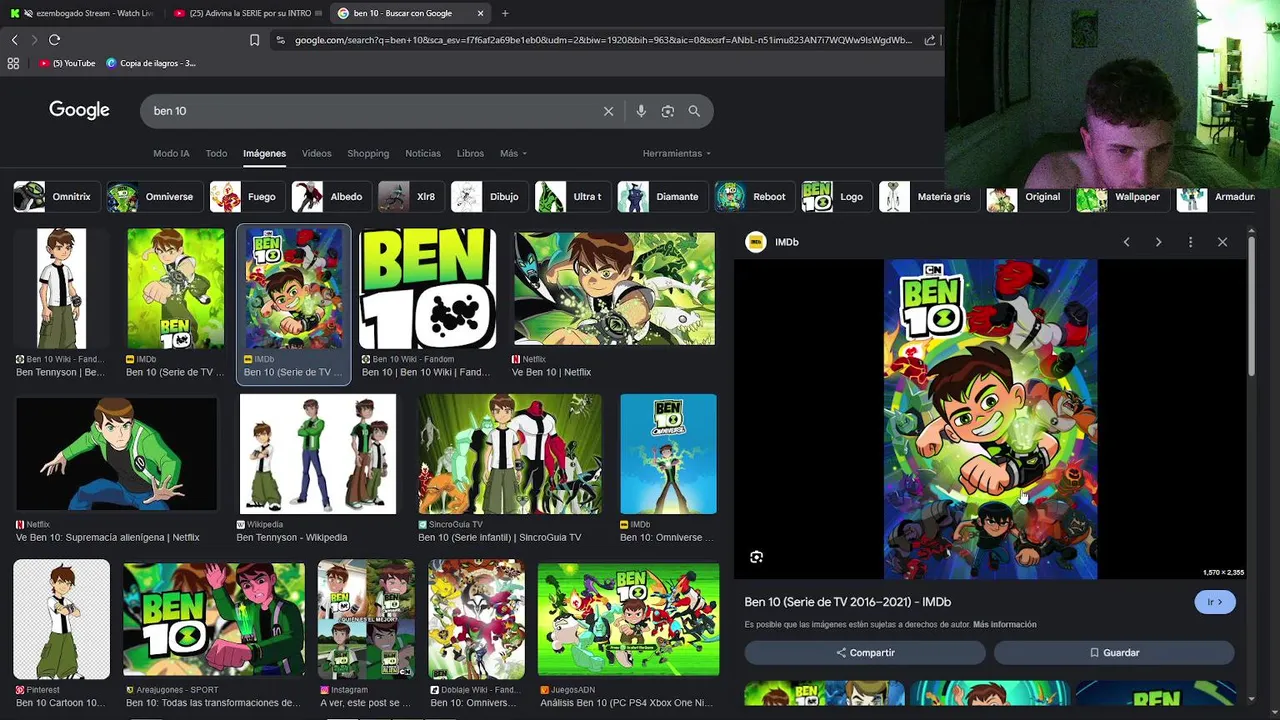
Task: Open the YouTube bookmark
Action: 68,63
